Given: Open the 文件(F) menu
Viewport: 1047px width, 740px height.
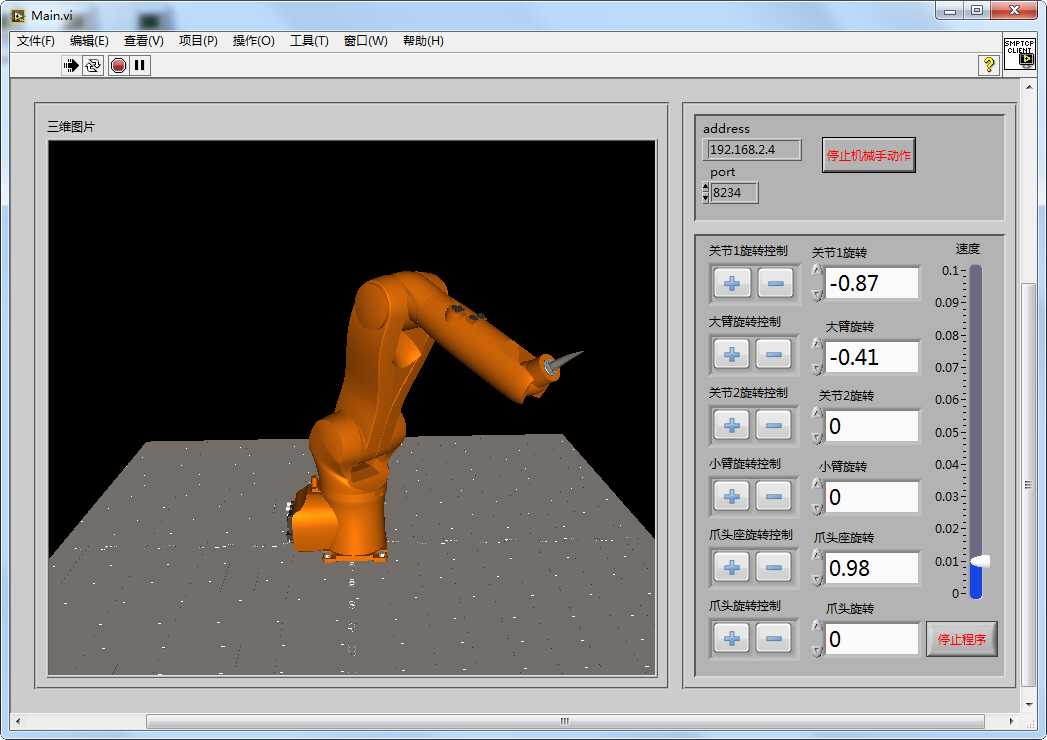Looking at the screenshot, I should 35,41.
